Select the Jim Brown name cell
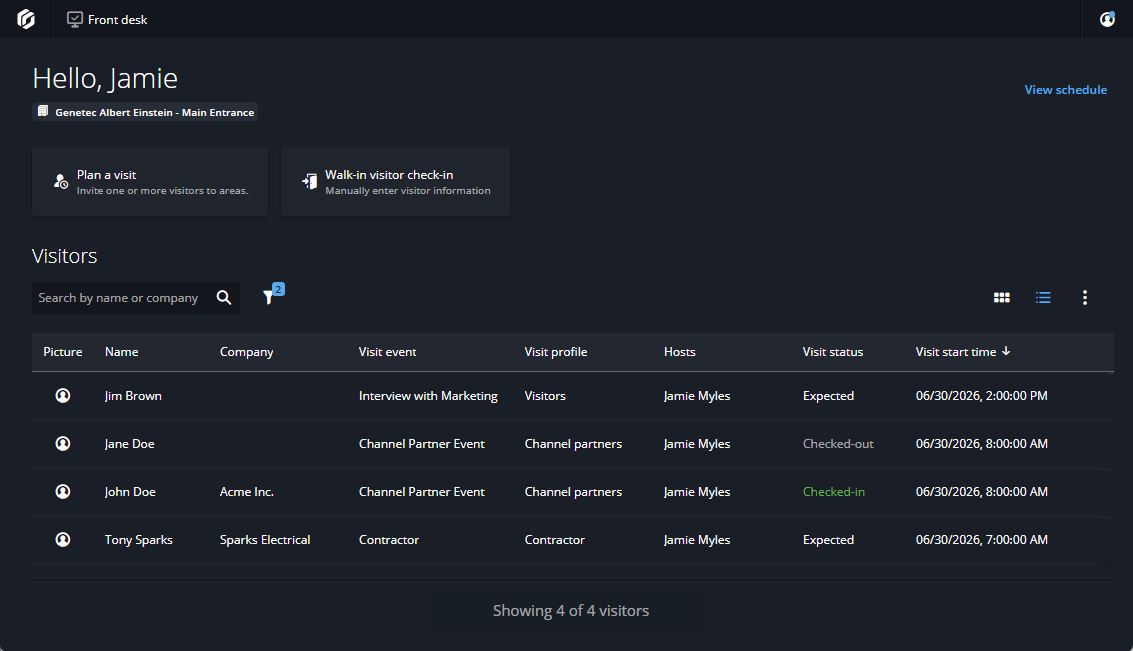This screenshot has height=651, width=1133. [133, 396]
